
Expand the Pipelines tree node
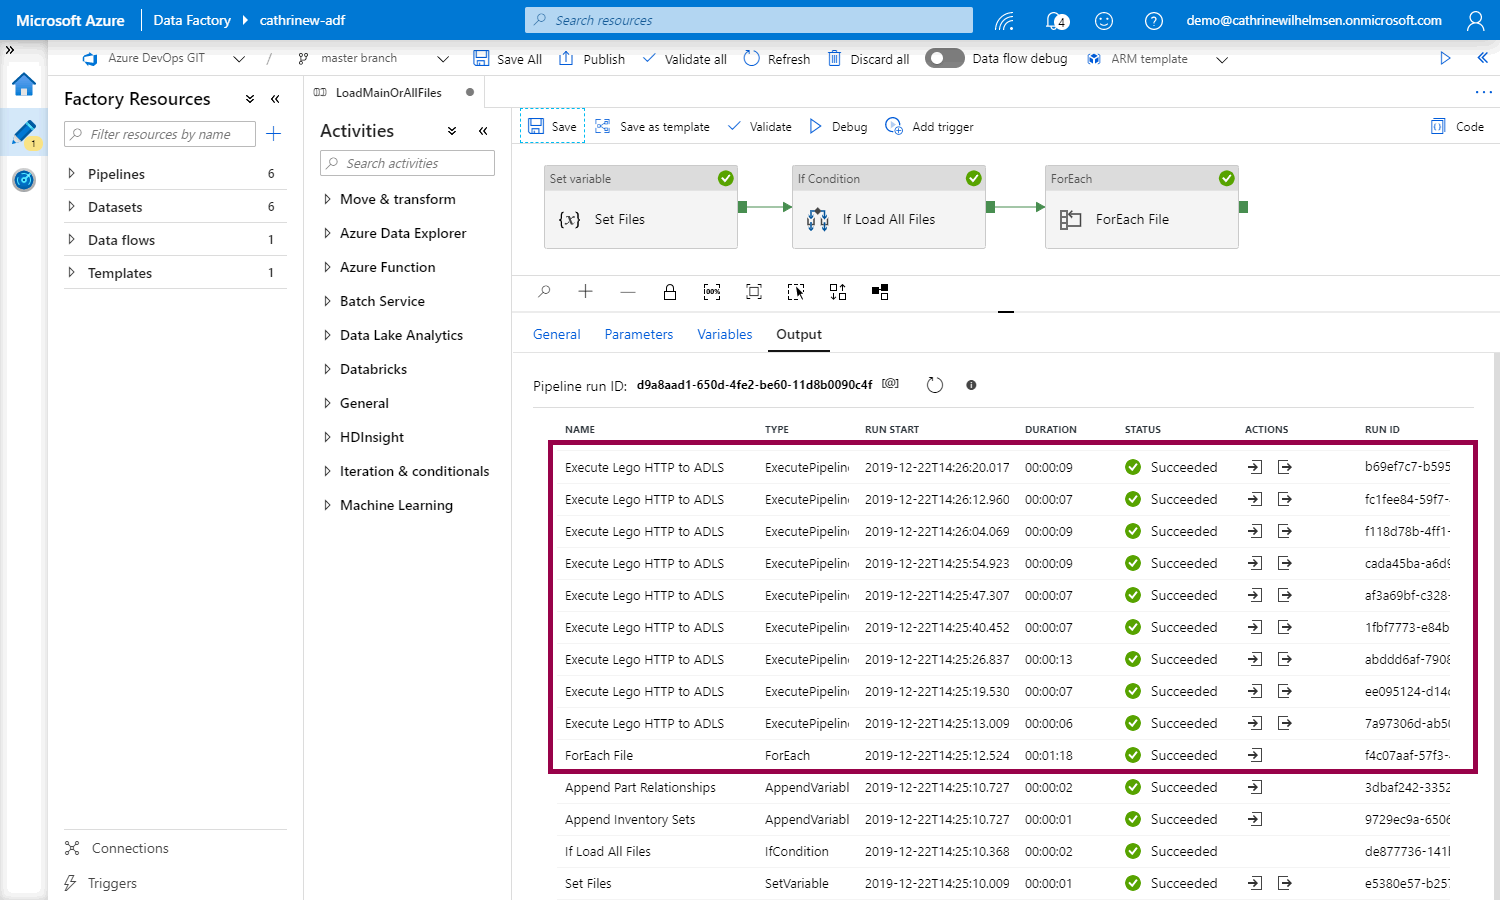click(x=72, y=174)
